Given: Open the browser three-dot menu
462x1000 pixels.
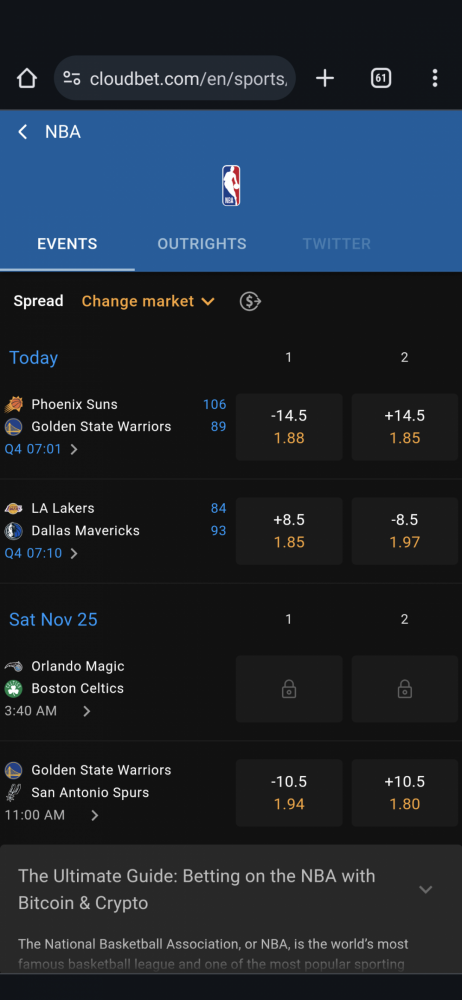Looking at the screenshot, I should point(435,78).
